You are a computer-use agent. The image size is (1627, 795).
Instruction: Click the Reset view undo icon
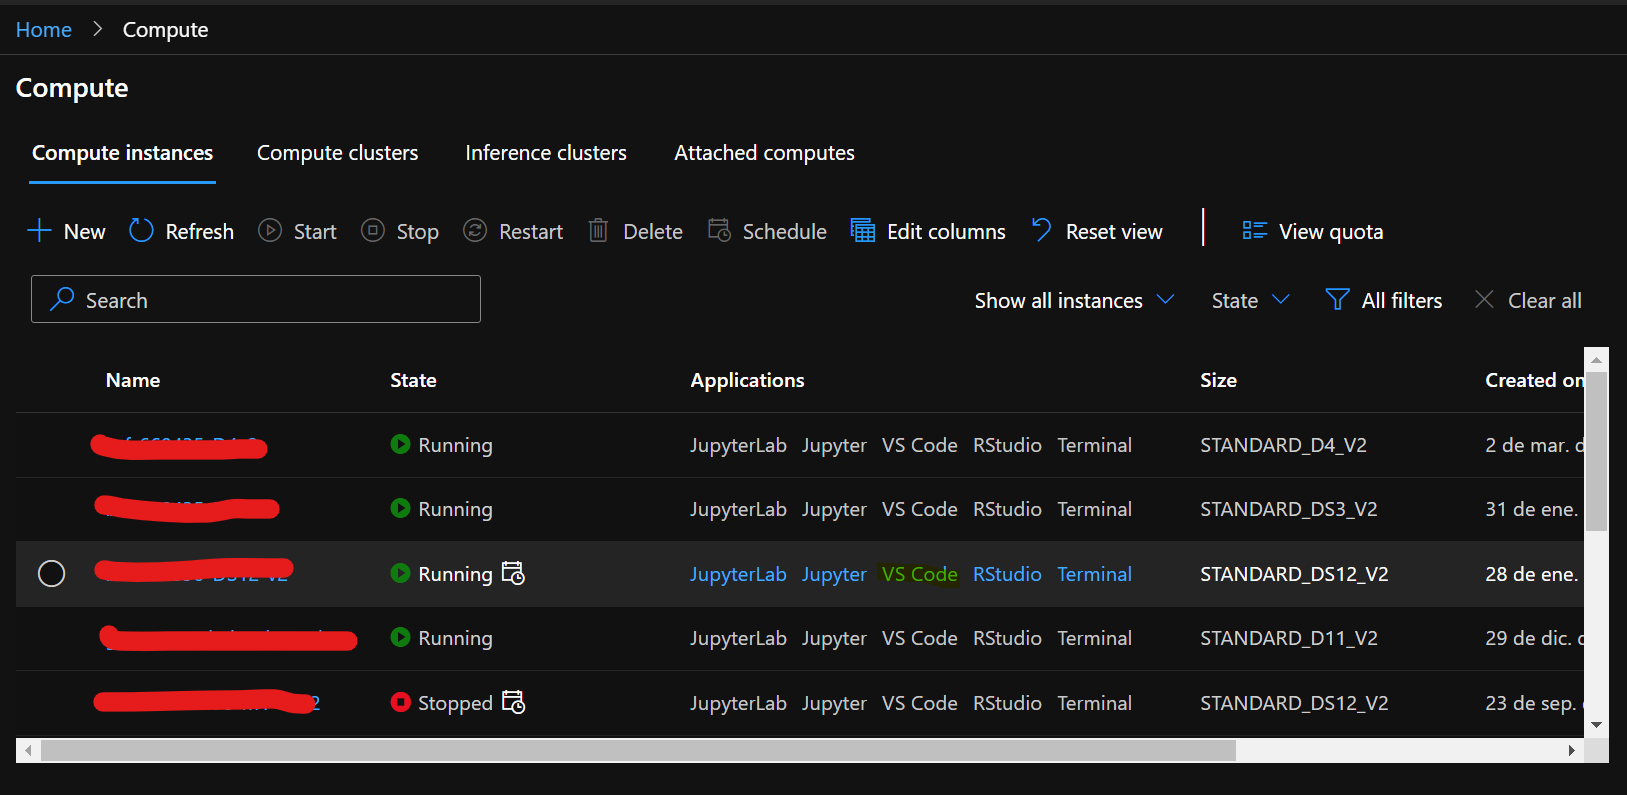(x=1041, y=231)
